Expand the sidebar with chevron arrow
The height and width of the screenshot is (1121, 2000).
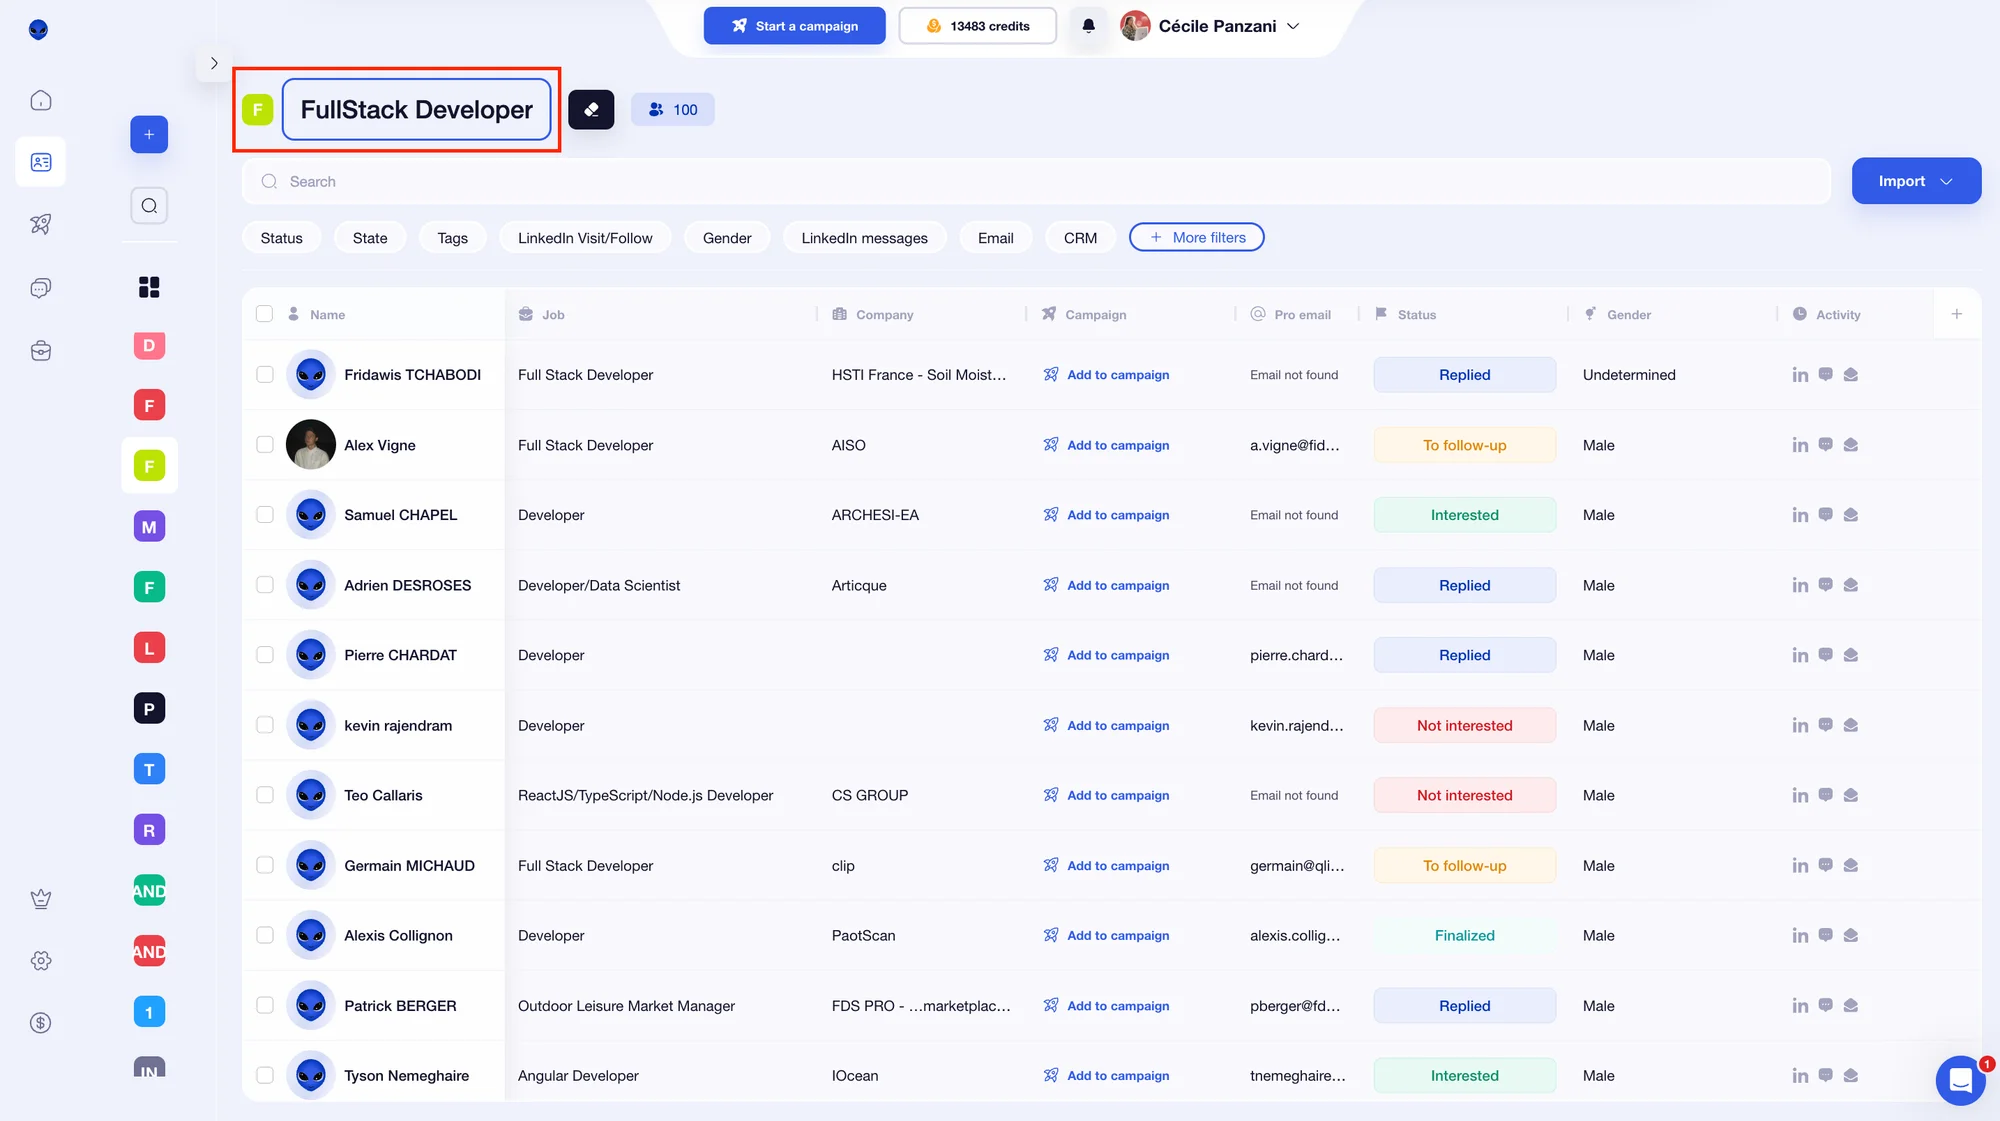(214, 63)
